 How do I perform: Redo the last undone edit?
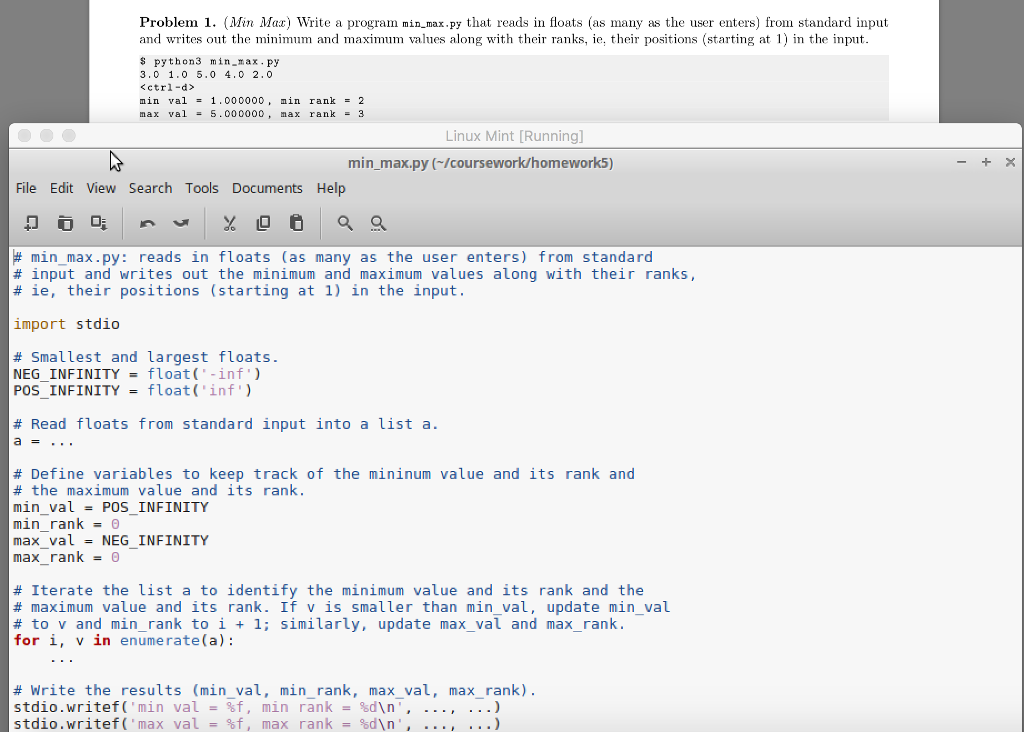[181, 223]
